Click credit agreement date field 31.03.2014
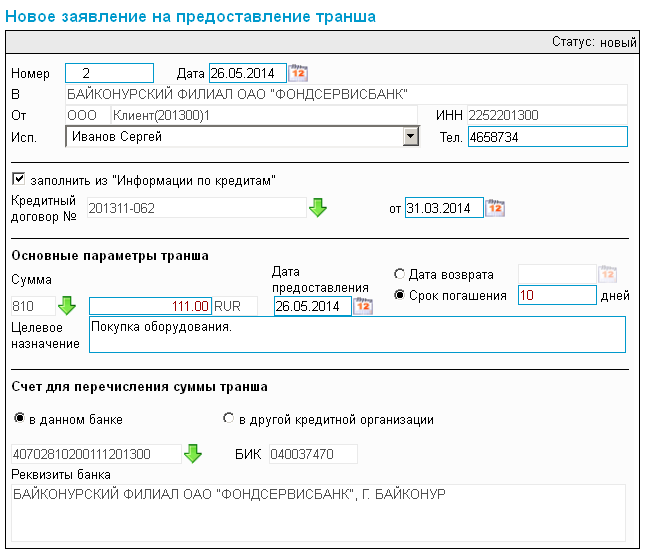This screenshot has height=554, width=646. [x=444, y=208]
